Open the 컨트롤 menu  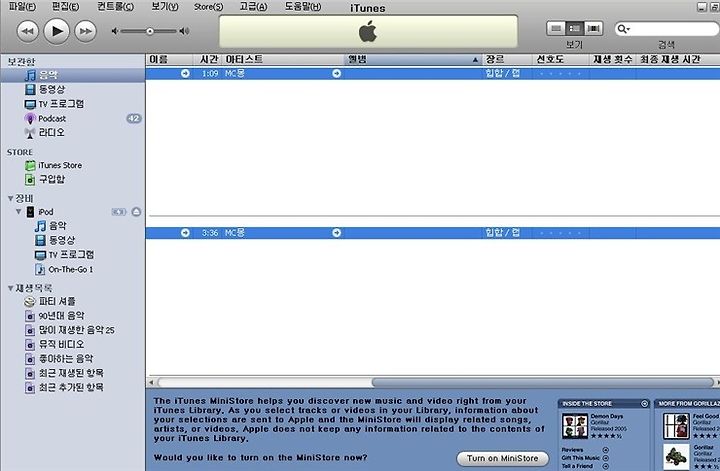pos(115,6)
